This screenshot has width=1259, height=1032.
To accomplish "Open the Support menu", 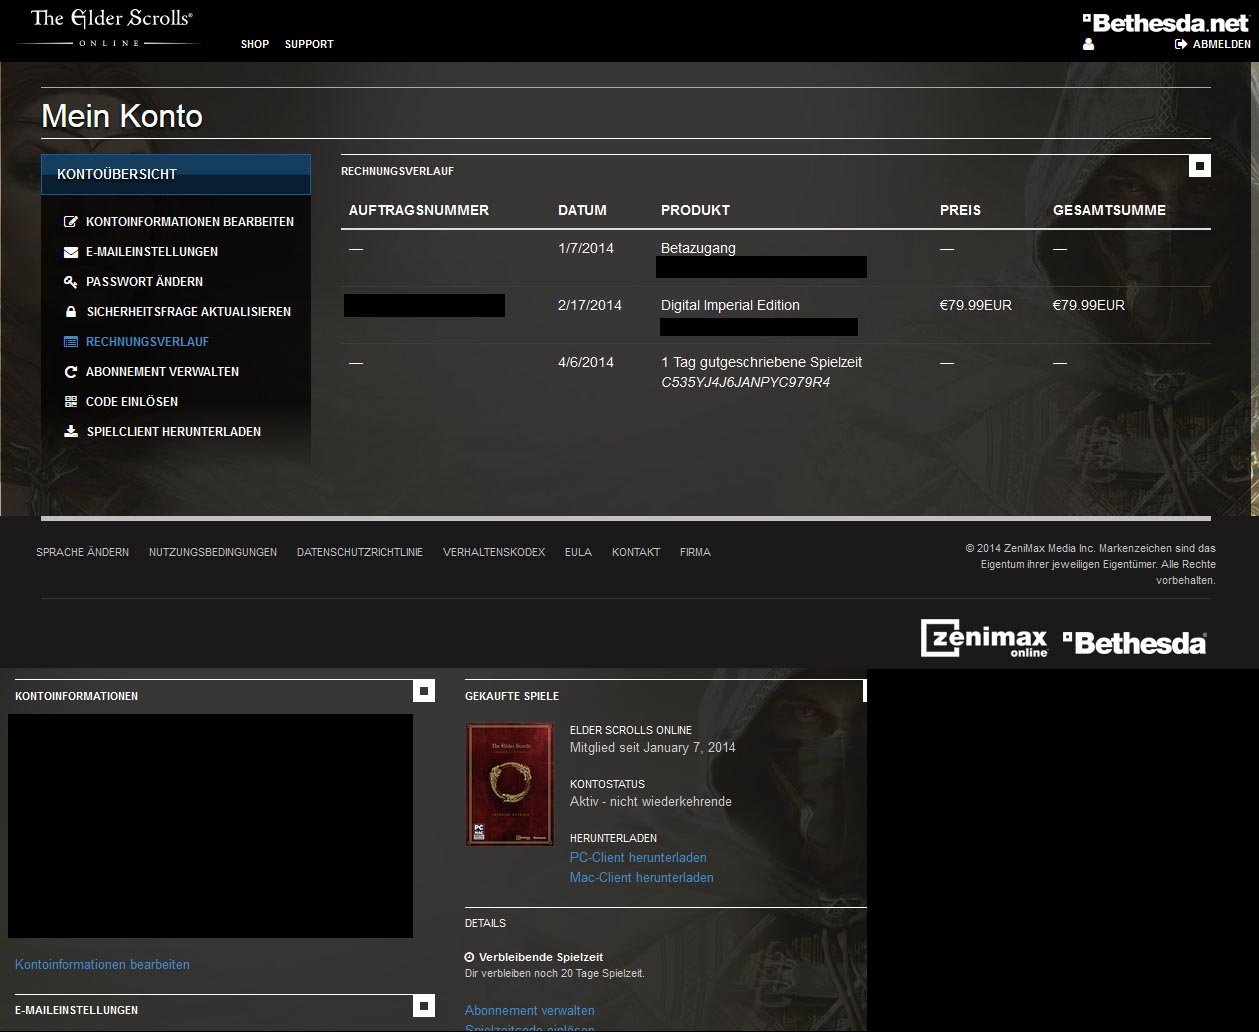I will click(309, 44).
